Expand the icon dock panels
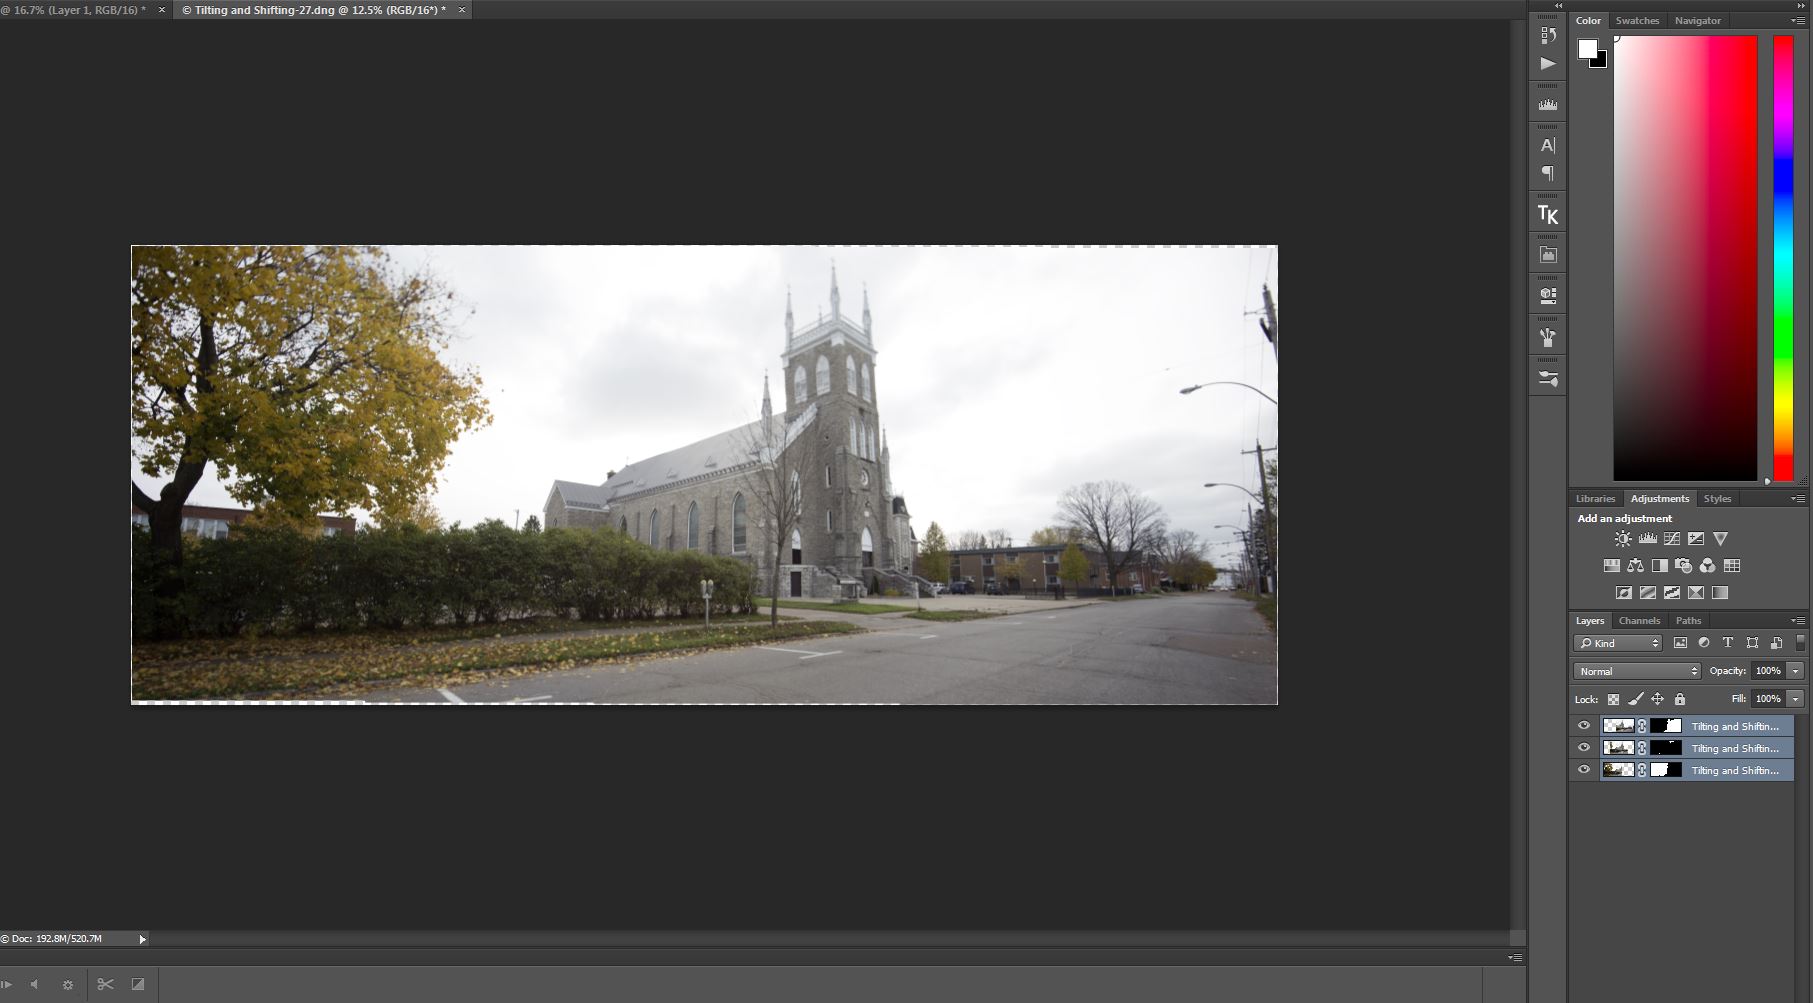Image resolution: width=1813 pixels, height=1003 pixels. [x=1558, y=6]
